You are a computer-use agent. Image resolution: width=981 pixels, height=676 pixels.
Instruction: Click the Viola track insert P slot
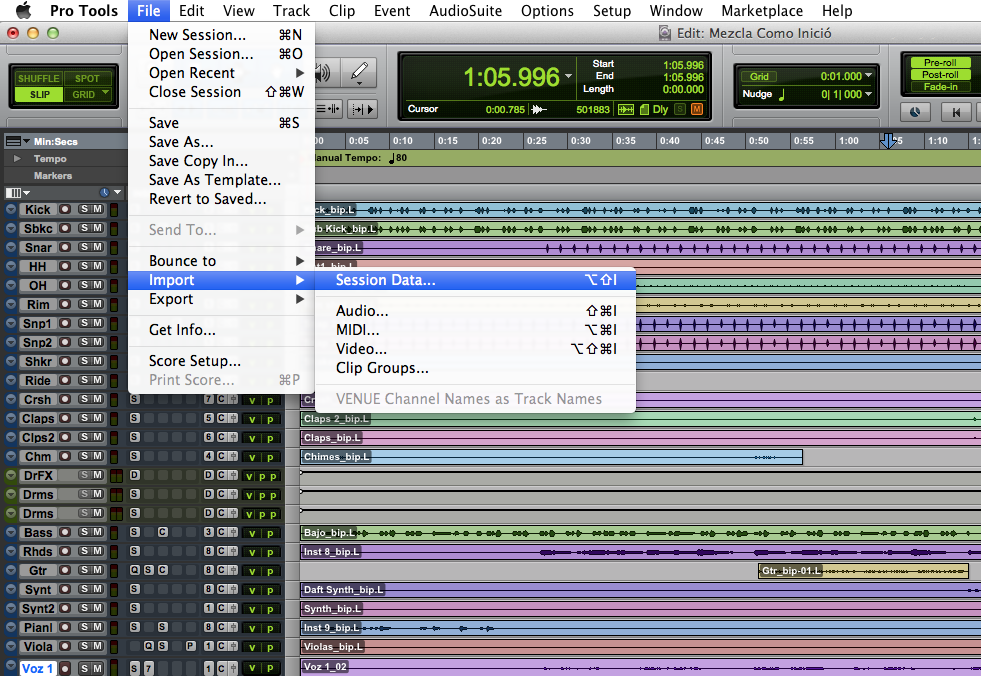pos(190,646)
